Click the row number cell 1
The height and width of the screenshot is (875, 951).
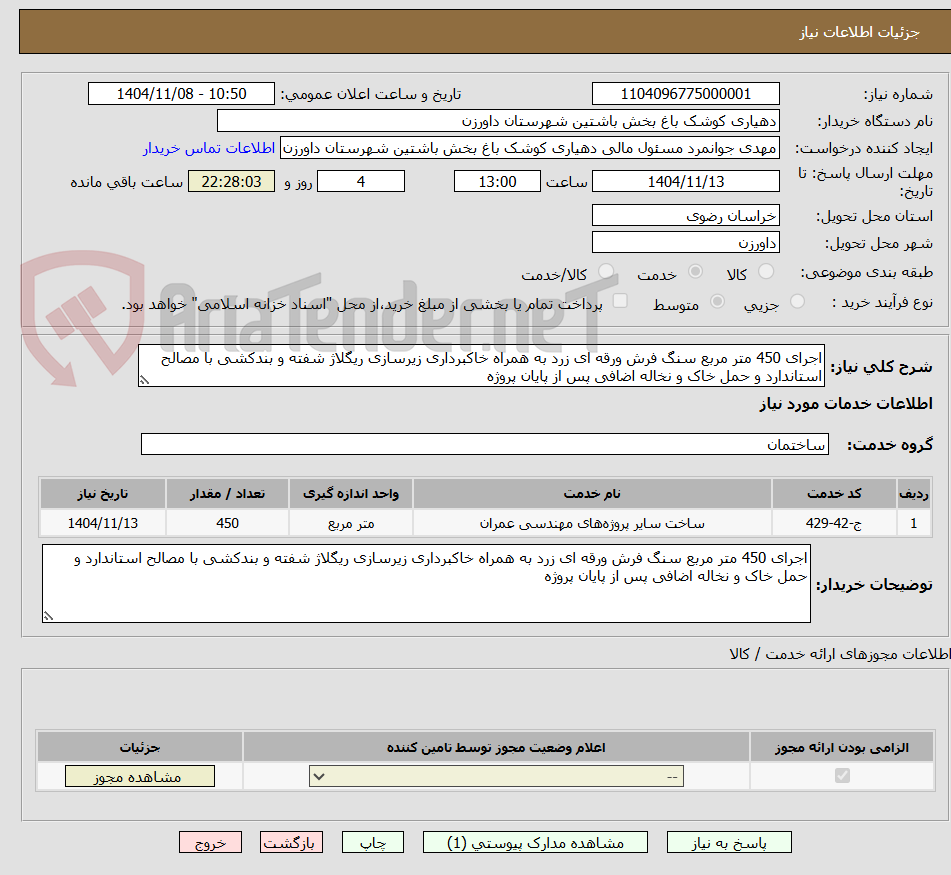coord(914,523)
